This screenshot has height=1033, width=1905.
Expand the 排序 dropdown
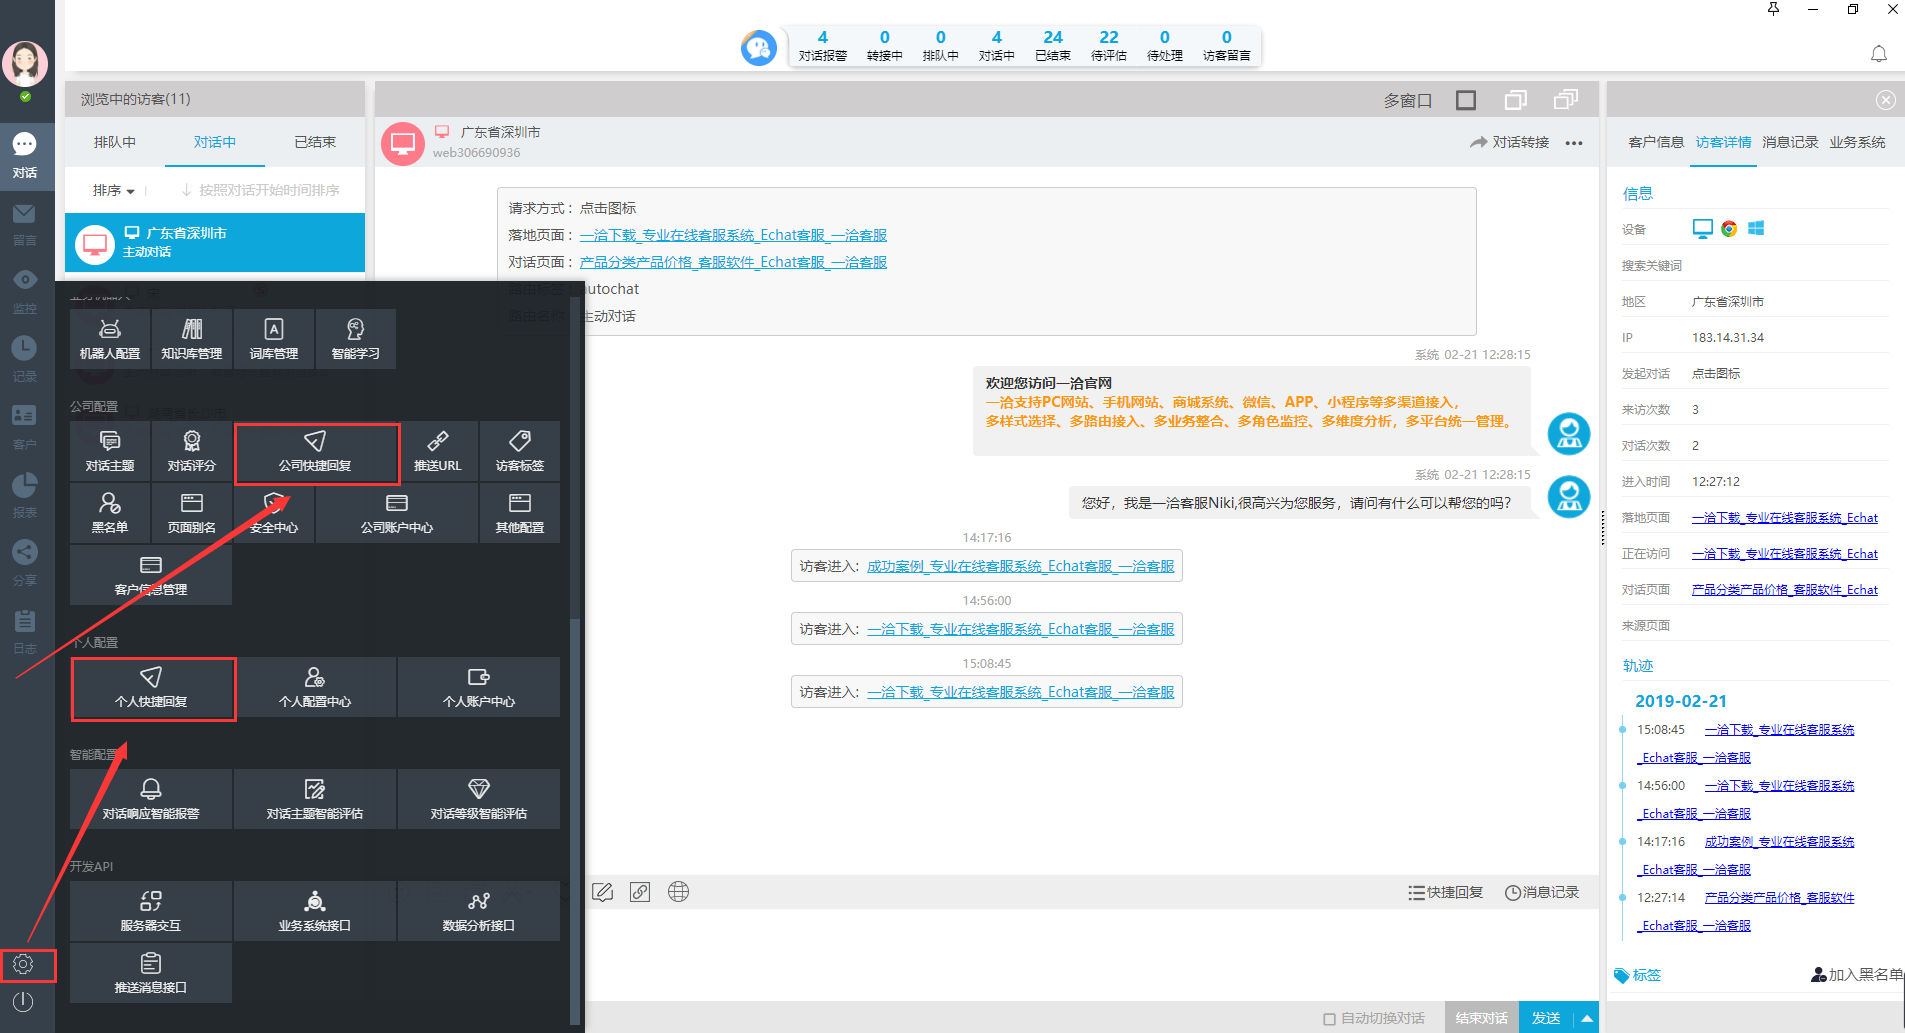[x=114, y=190]
